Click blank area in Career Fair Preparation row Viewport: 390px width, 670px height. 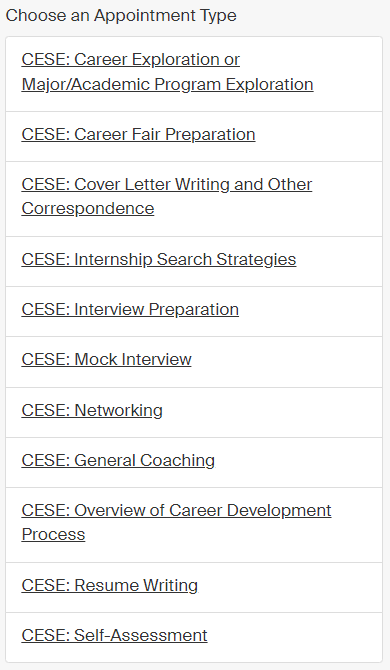[x=318, y=136]
